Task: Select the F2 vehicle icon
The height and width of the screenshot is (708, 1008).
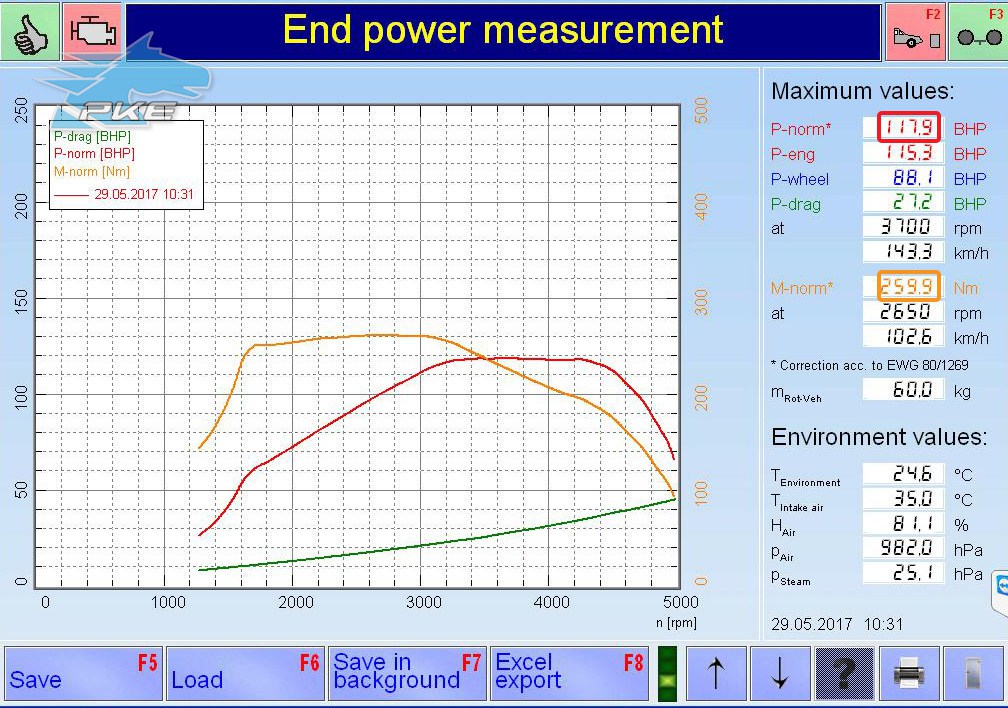Action: coord(916,32)
